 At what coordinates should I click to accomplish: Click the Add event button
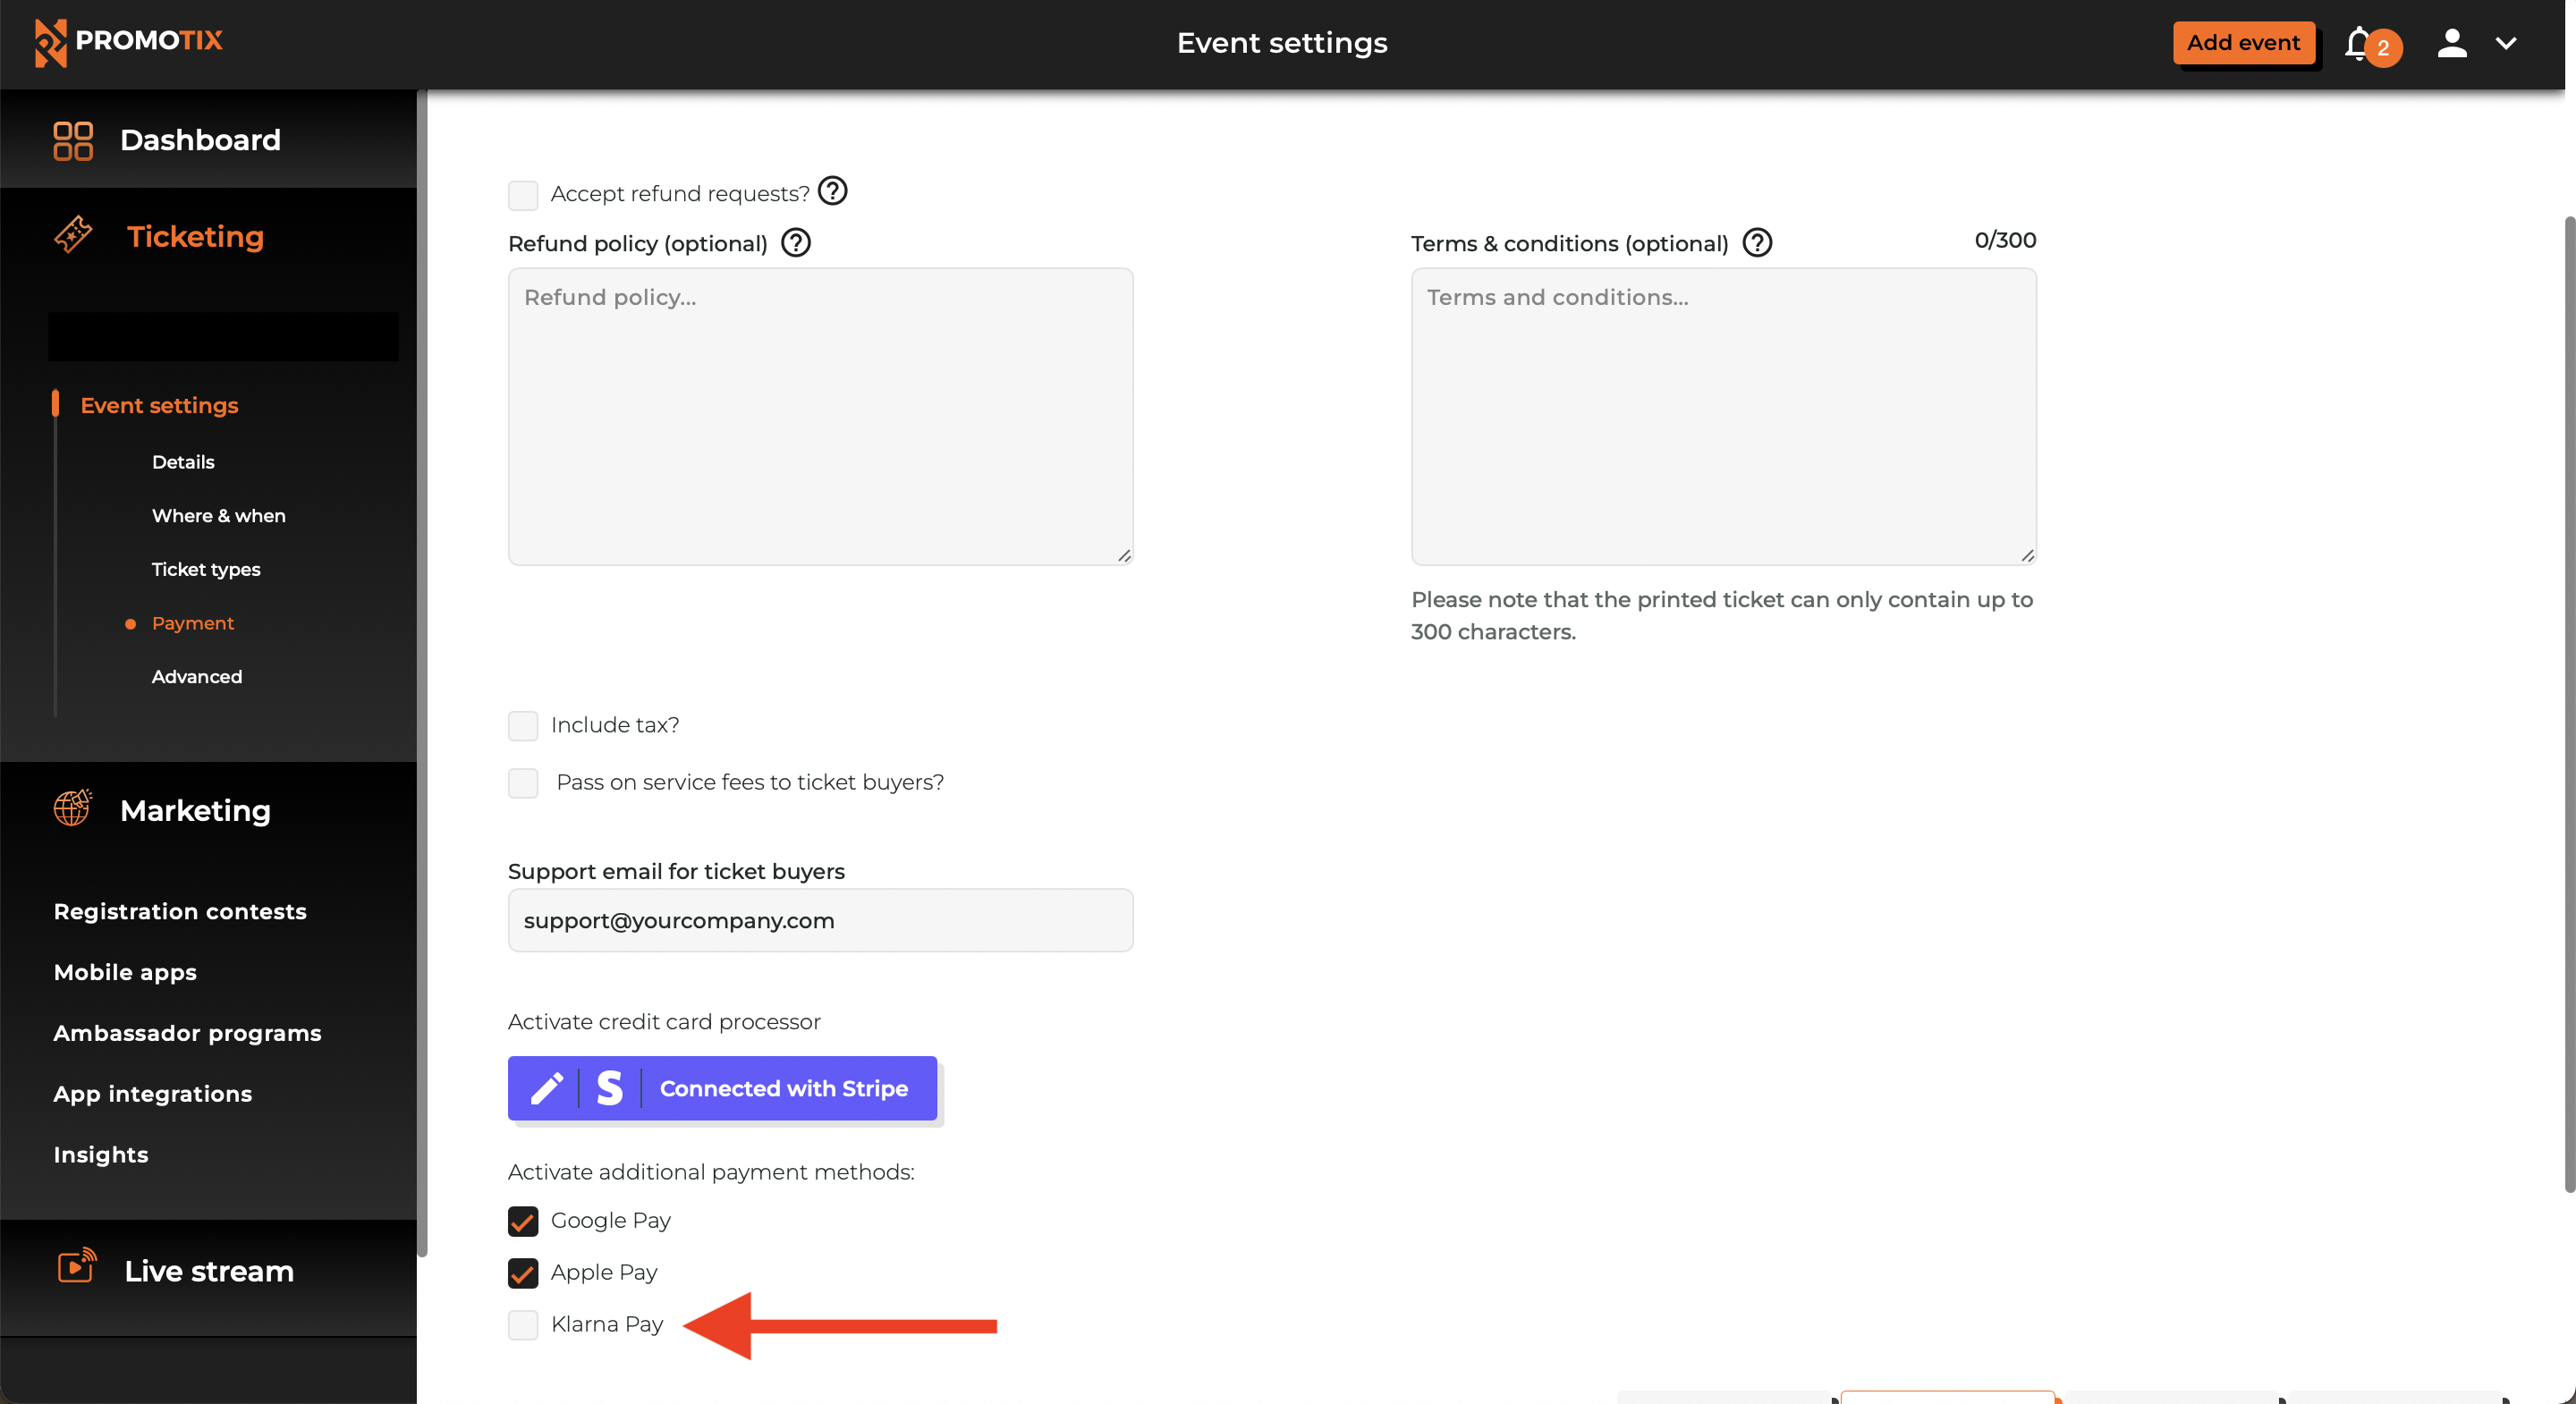(x=2244, y=42)
